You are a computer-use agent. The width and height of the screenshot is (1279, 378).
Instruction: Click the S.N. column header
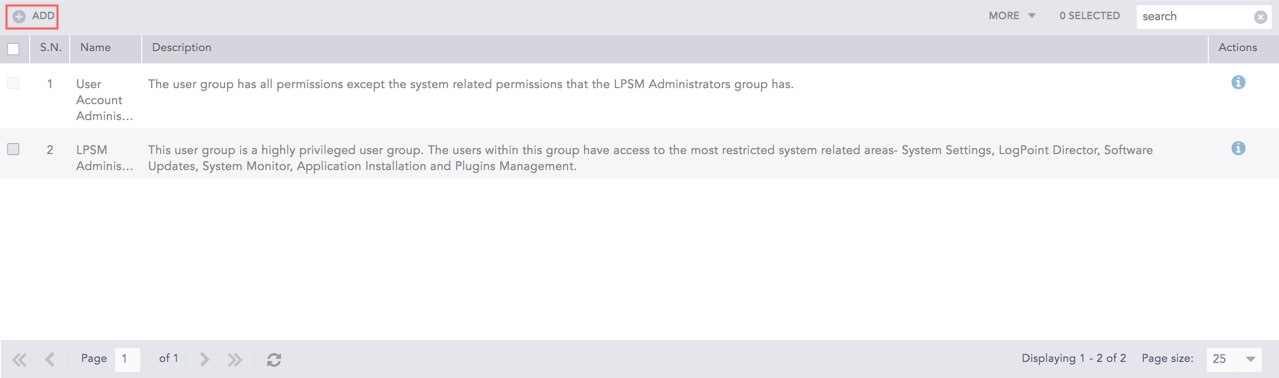(50, 48)
